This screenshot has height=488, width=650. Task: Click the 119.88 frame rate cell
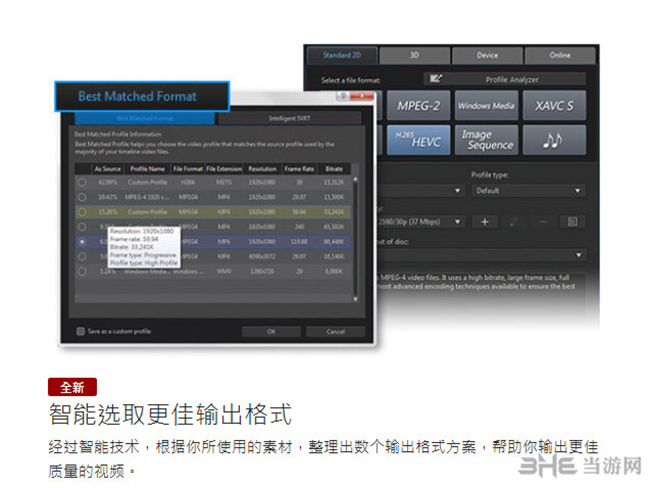299,242
